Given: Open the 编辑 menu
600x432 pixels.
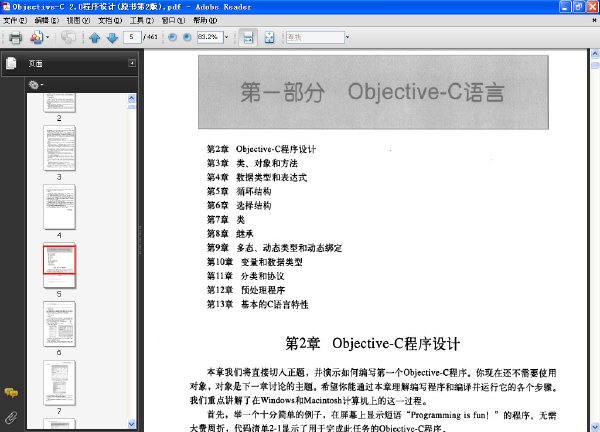Looking at the screenshot, I should (x=47, y=20).
